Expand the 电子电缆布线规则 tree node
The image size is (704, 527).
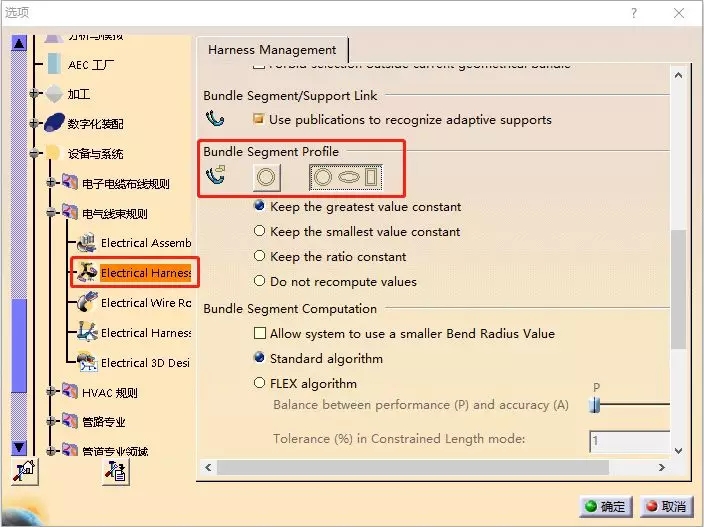pos(51,183)
